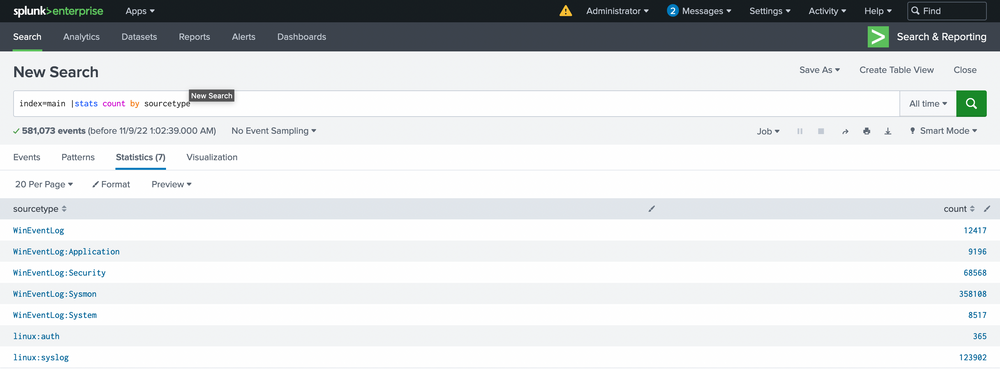Click the WinEventLog:Security sourcetype
This screenshot has width=1000, height=370.
coord(59,272)
